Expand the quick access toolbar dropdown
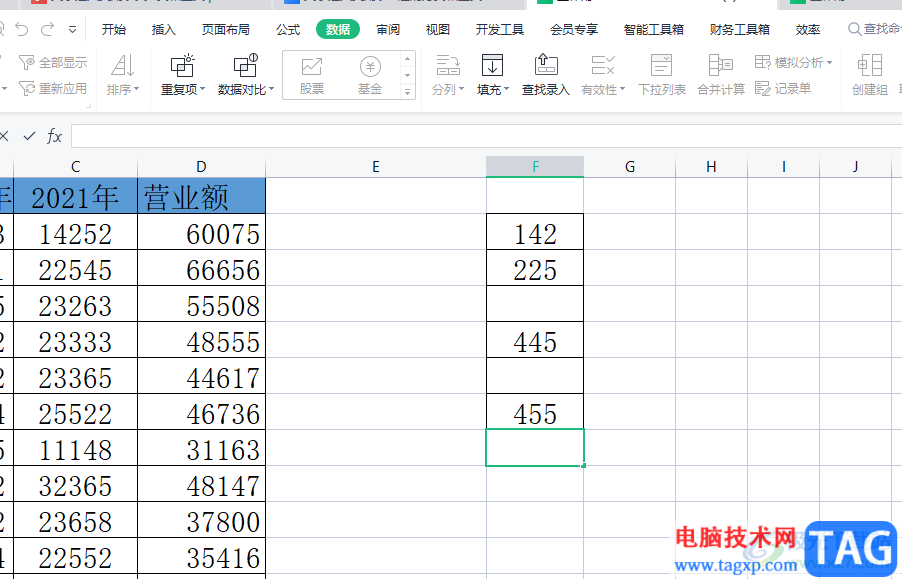The image size is (902, 579). pos(72,29)
